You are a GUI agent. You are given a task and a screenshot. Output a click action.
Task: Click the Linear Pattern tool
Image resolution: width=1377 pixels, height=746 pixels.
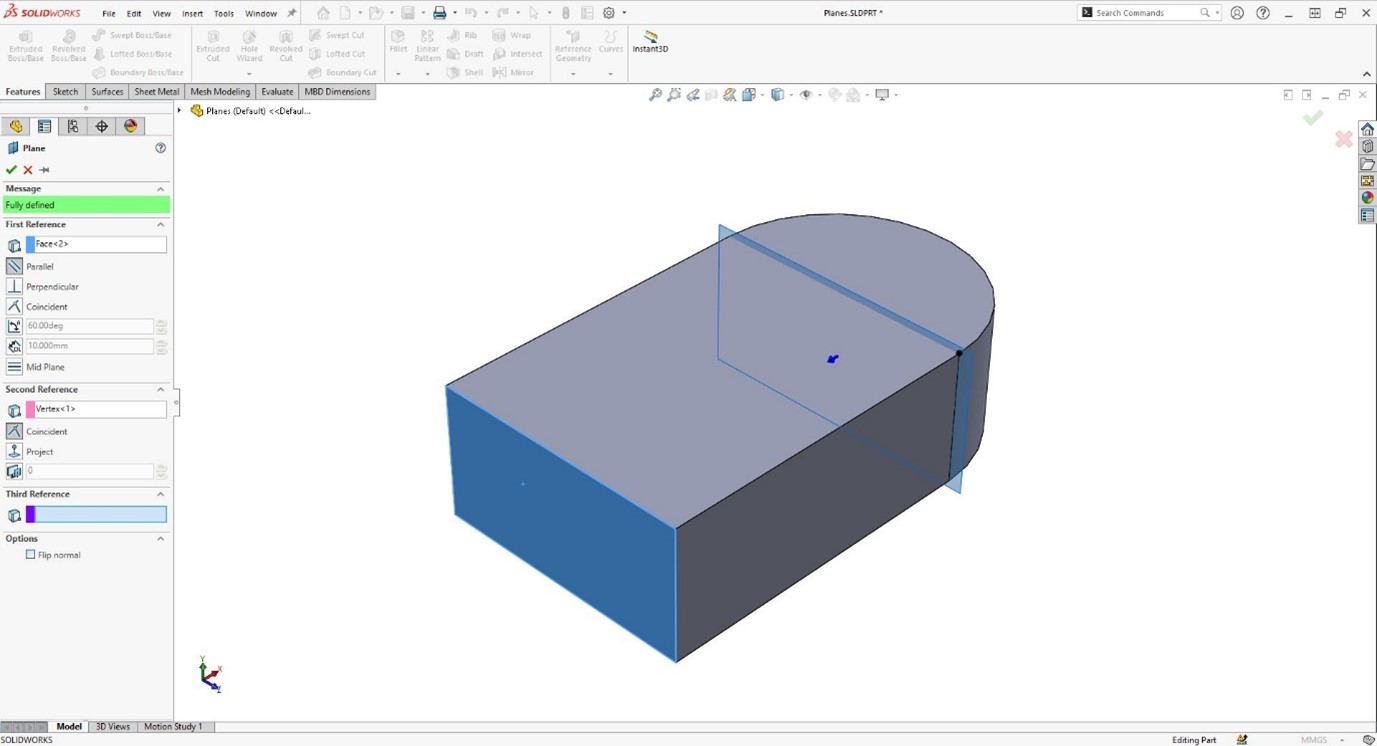pyautogui.click(x=427, y=47)
